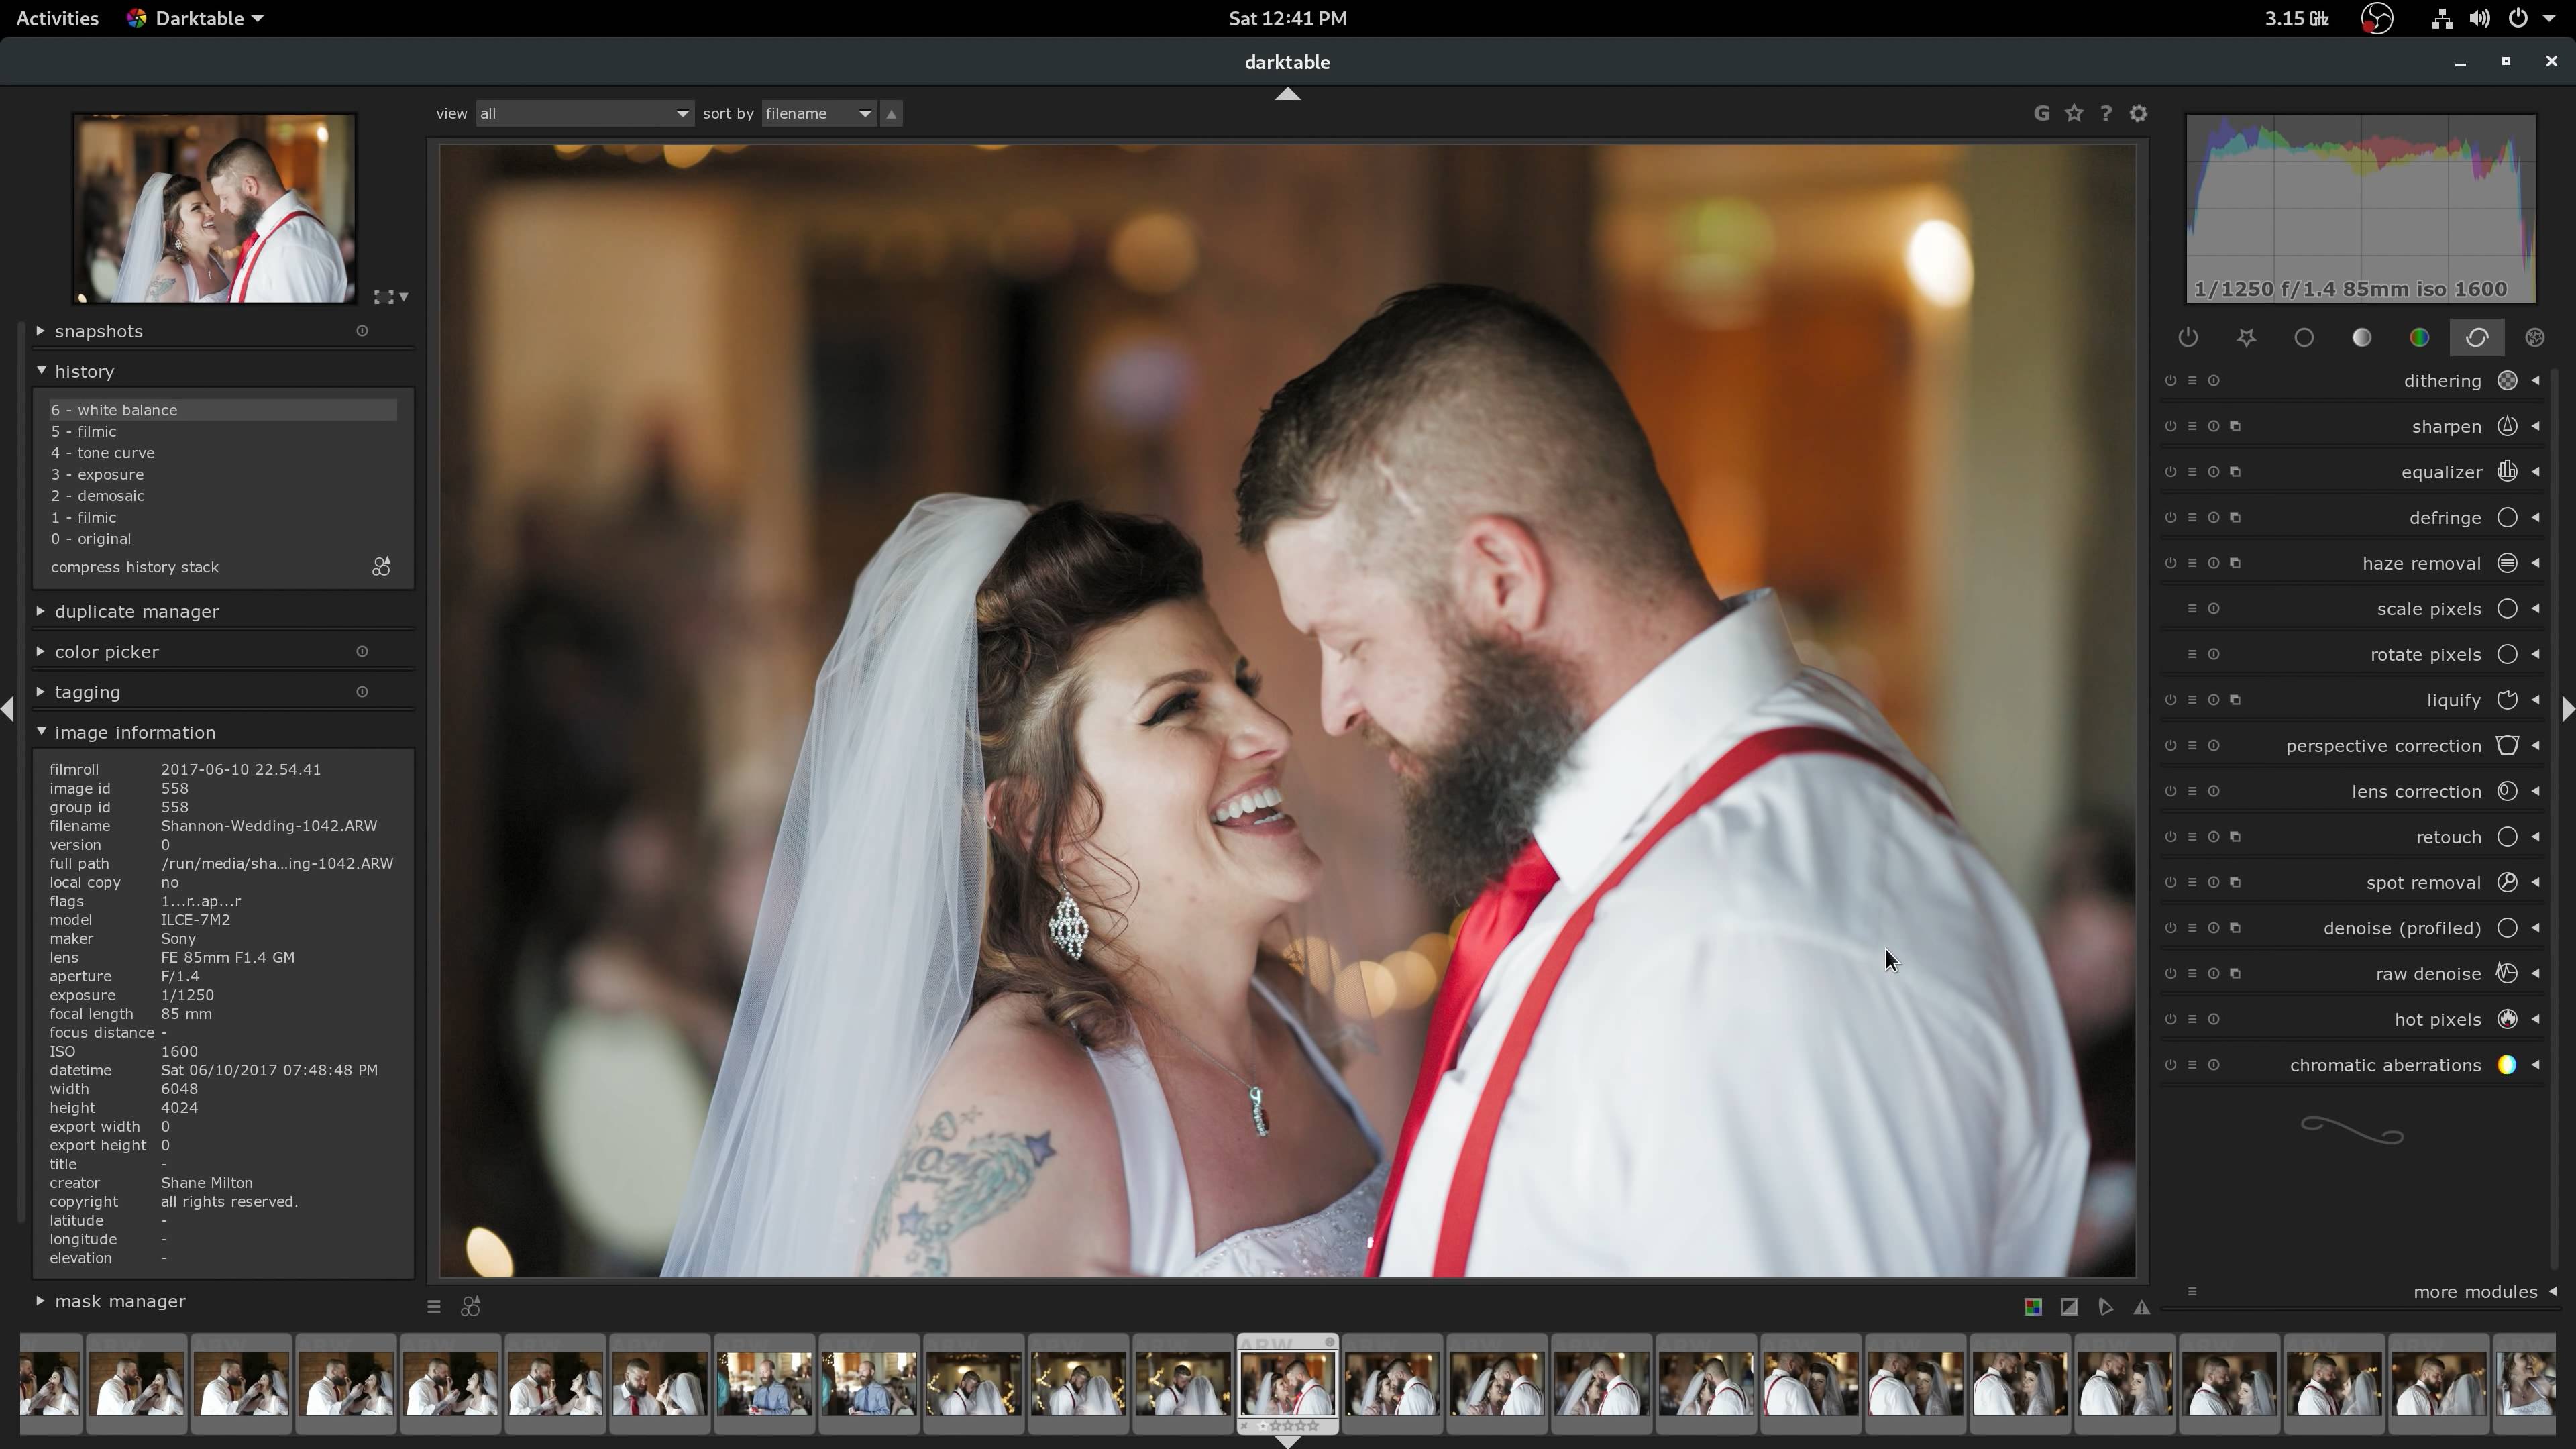The height and width of the screenshot is (1449, 2576).
Task: Toggle the clipping indicator icon
Action: (x=2069, y=1307)
